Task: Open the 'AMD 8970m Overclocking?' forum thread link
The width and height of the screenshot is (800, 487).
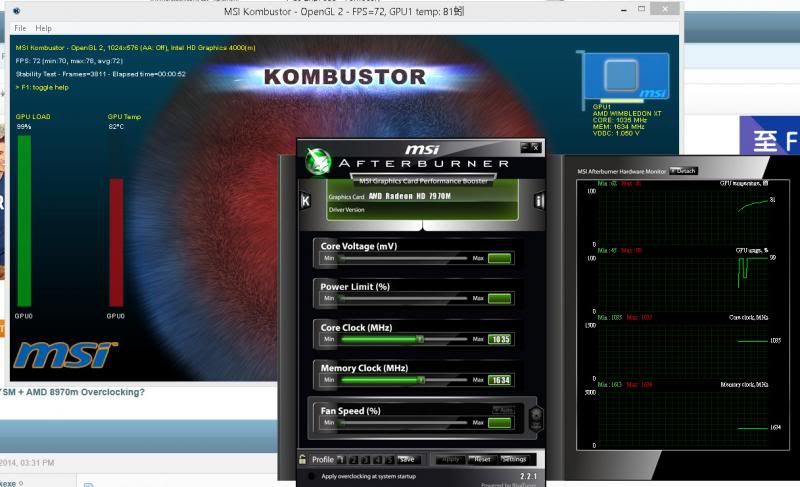Action: (72, 392)
